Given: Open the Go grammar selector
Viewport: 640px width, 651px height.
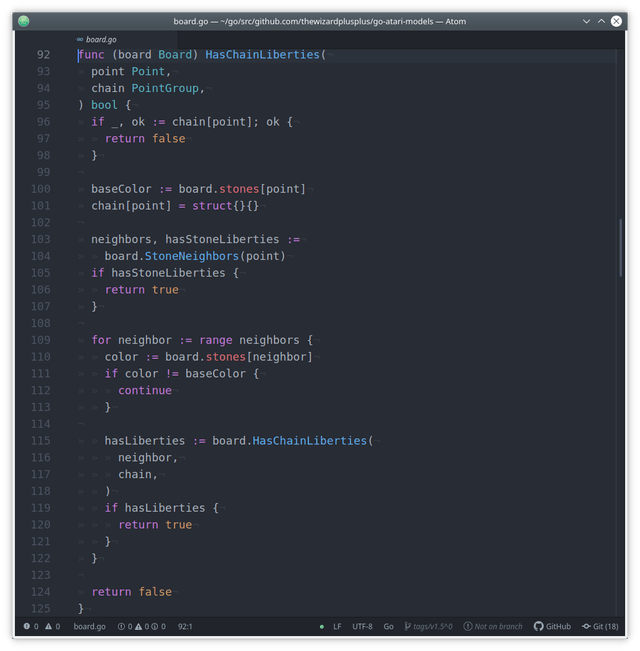Looking at the screenshot, I should [x=388, y=626].
